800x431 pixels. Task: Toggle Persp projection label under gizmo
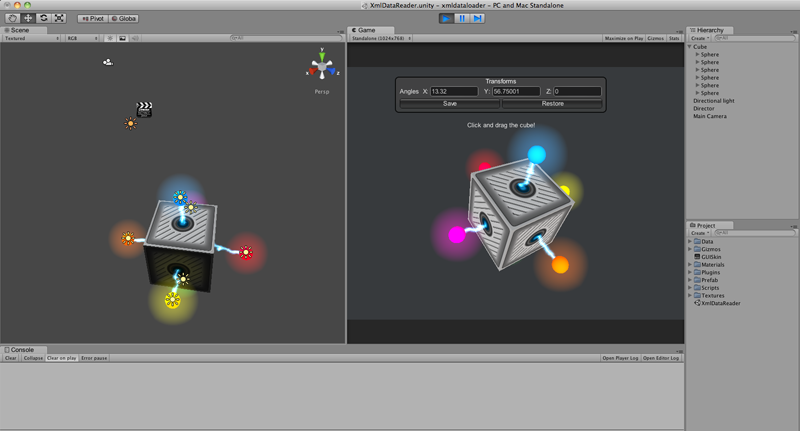coord(322,92)
